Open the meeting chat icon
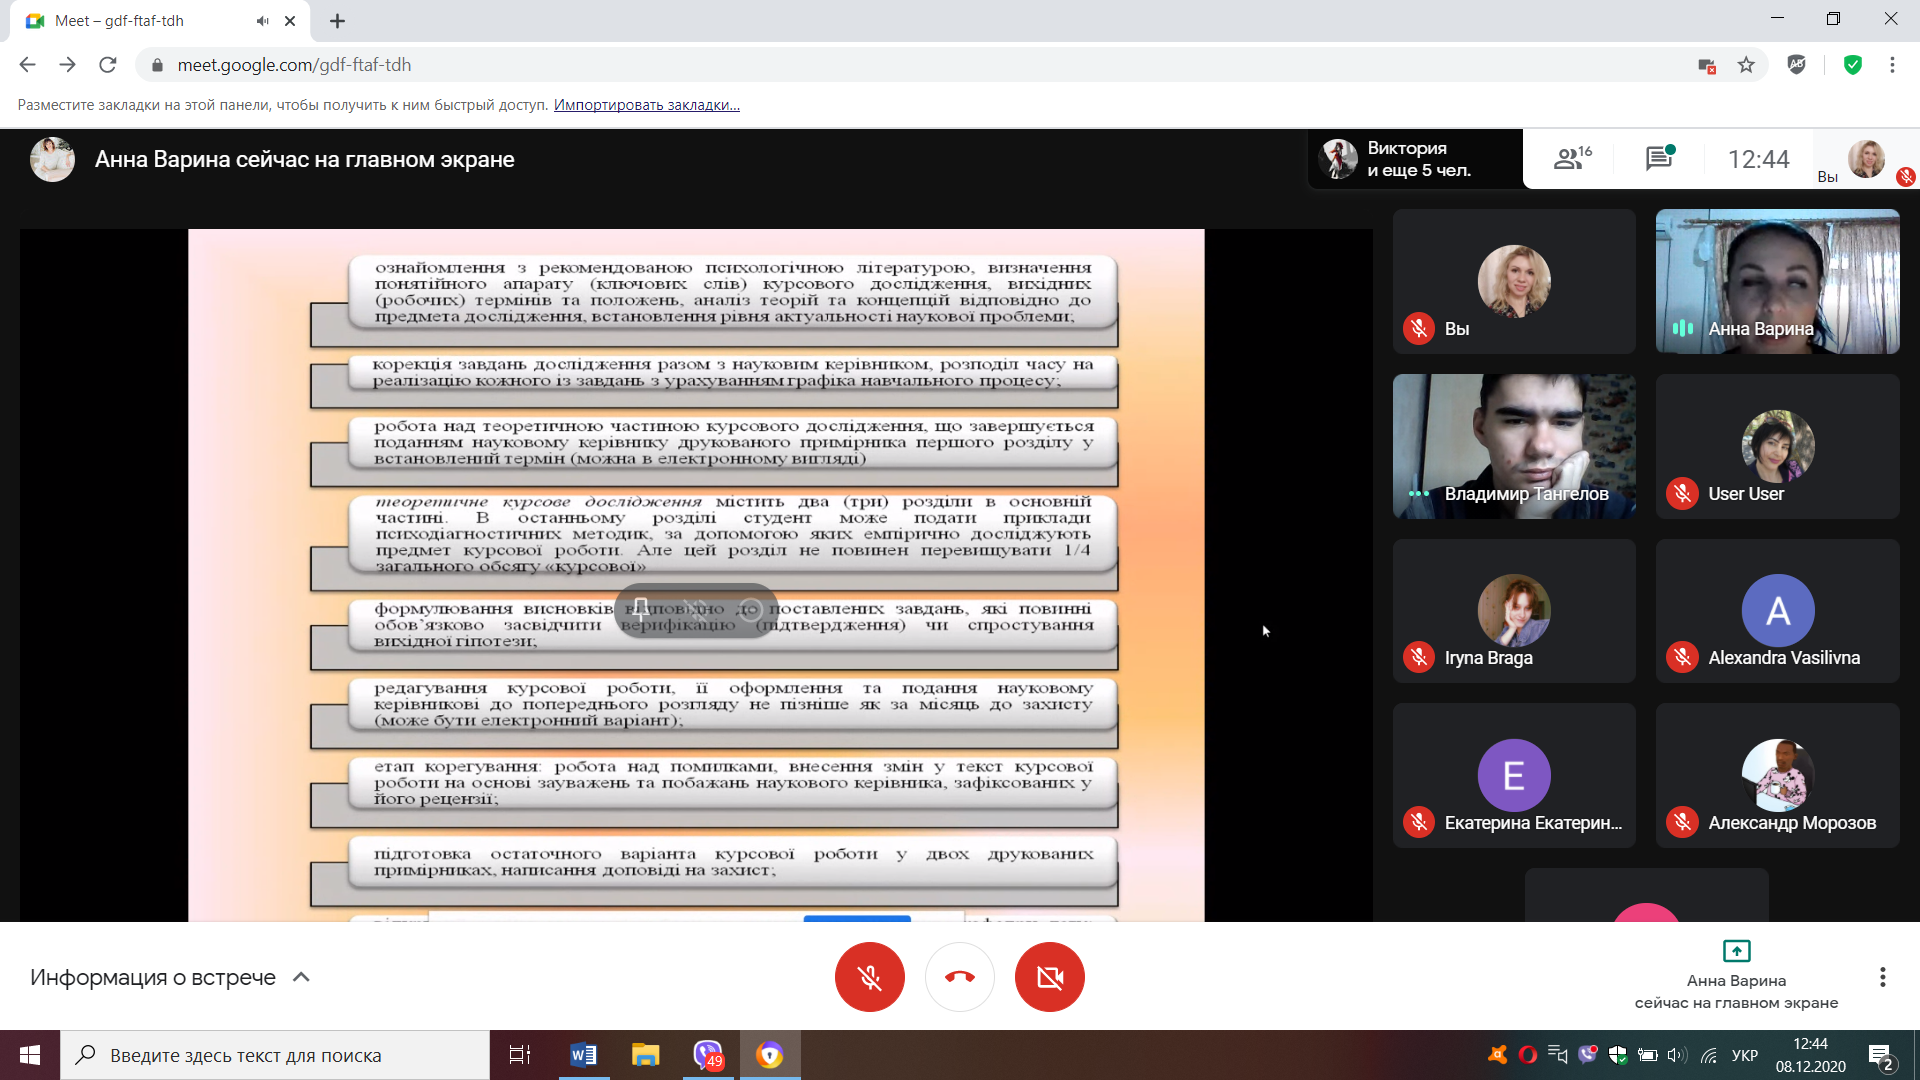Image resolution: width=1920 pixels, height=1080 pixels. (x=1659, y=158)
